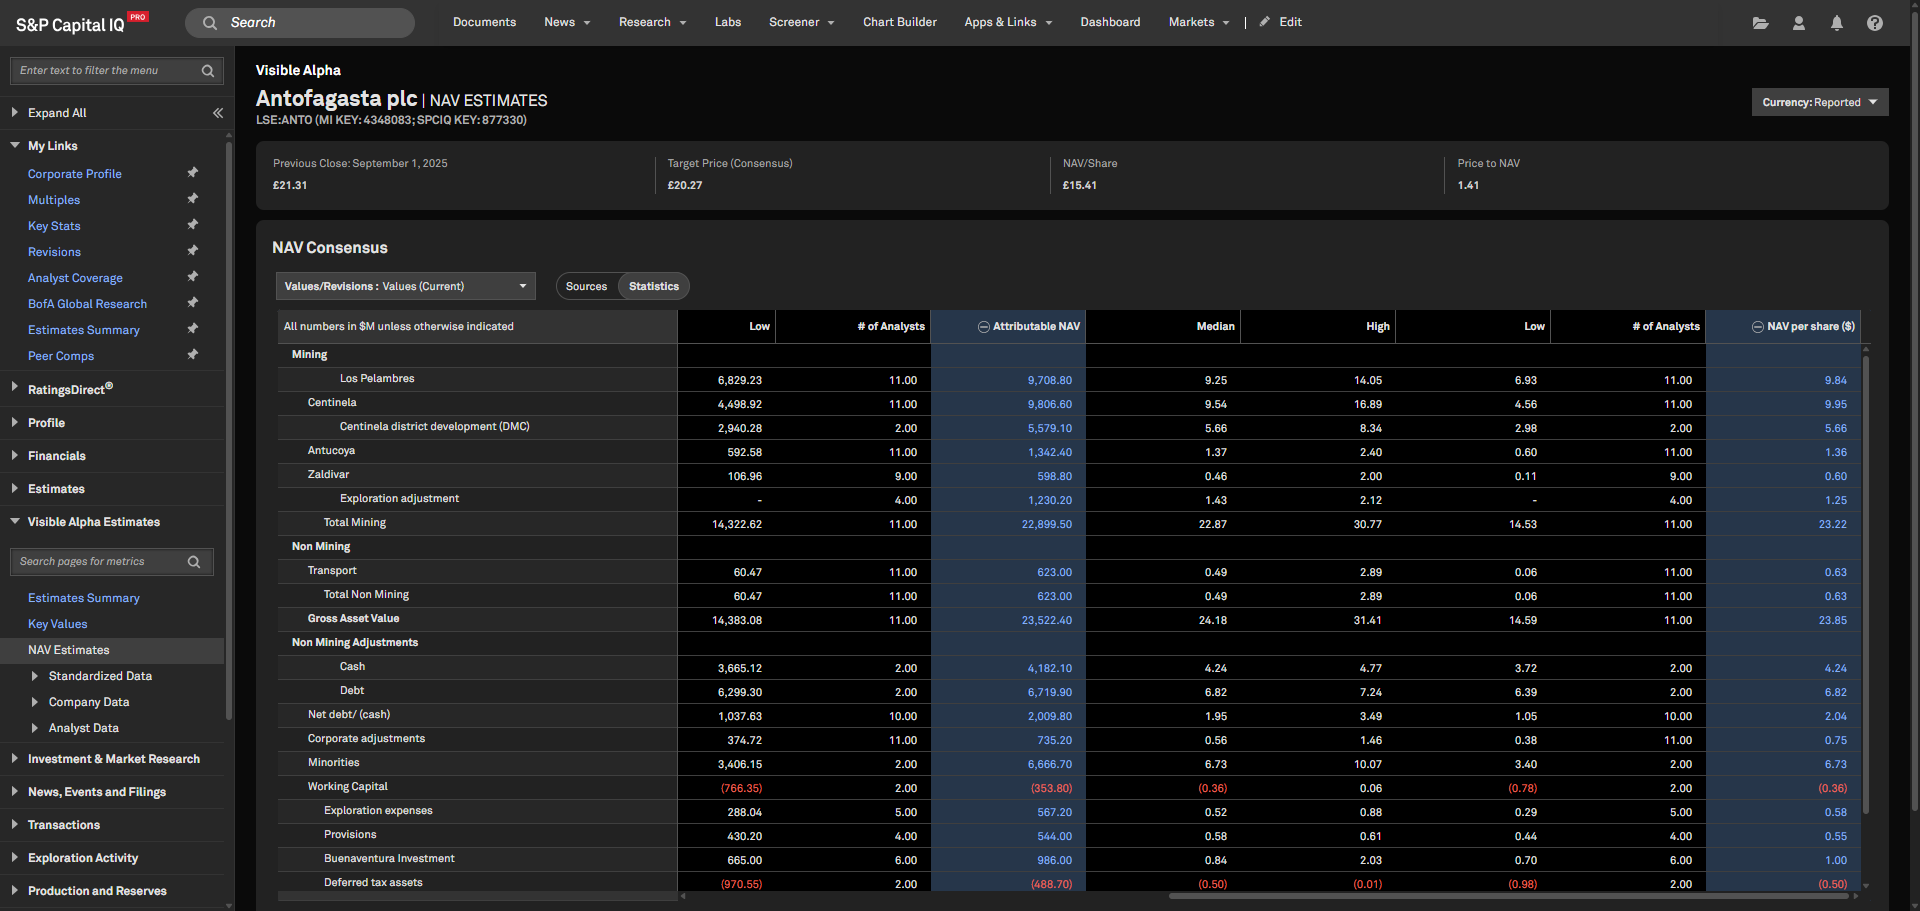Viewport: 1920px width, 911px height.
Task: Open Key Values link
Action: pos(57,624)
